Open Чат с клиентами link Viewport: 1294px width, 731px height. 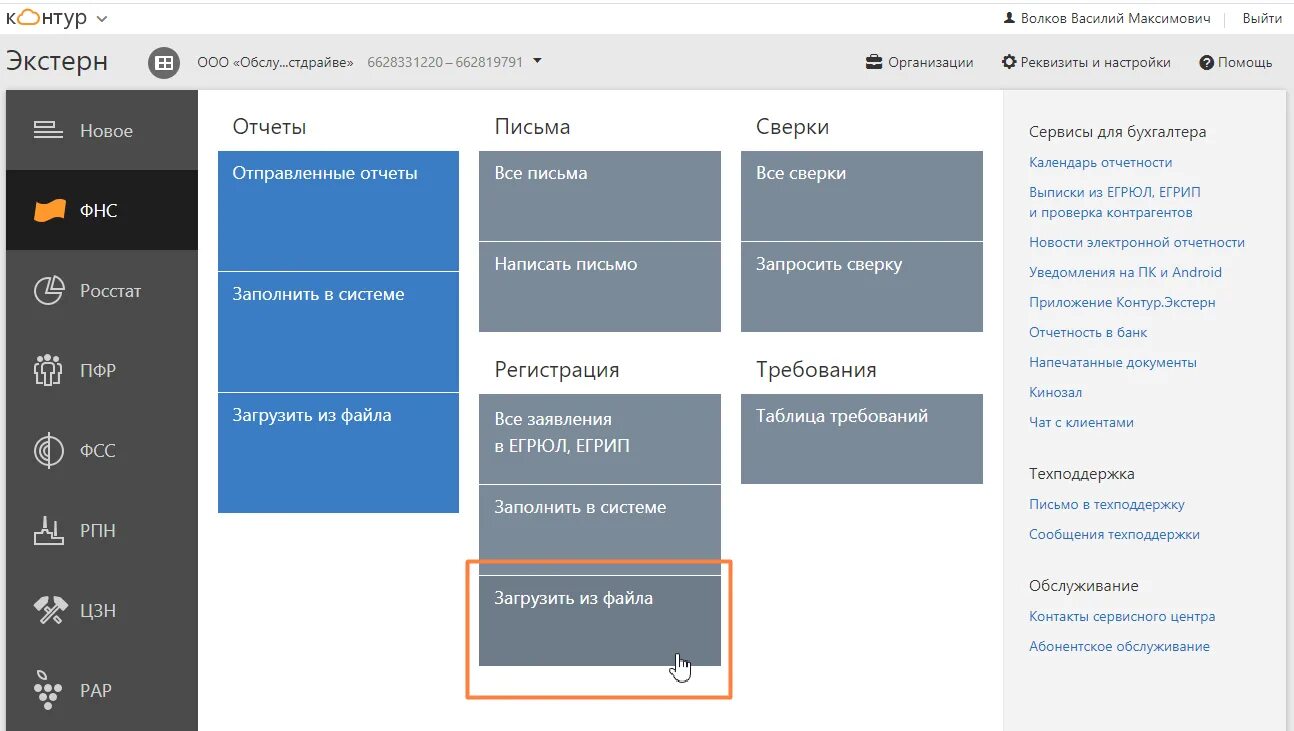(1081, 422)
